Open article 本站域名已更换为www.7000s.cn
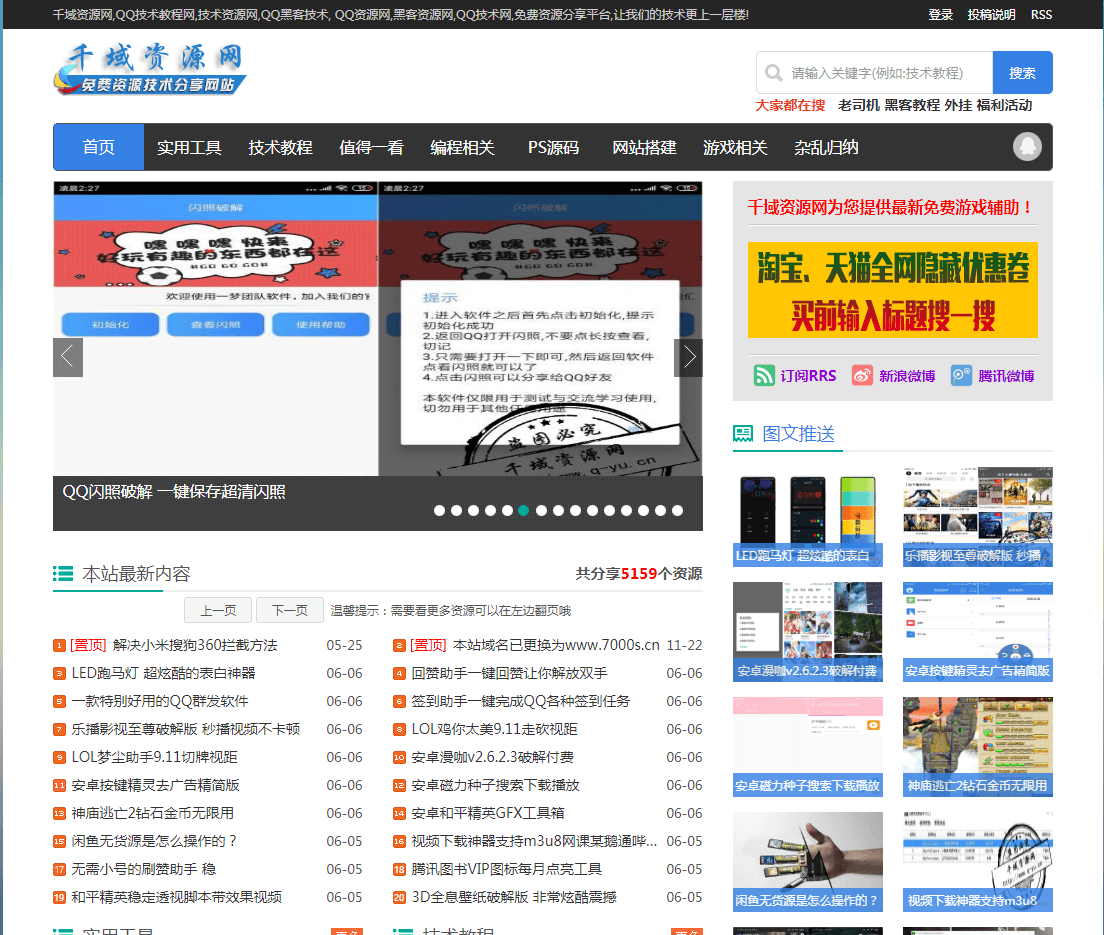Image resolution: width=1104 pixels, height=935 pixels. click(x=556, y=645)
